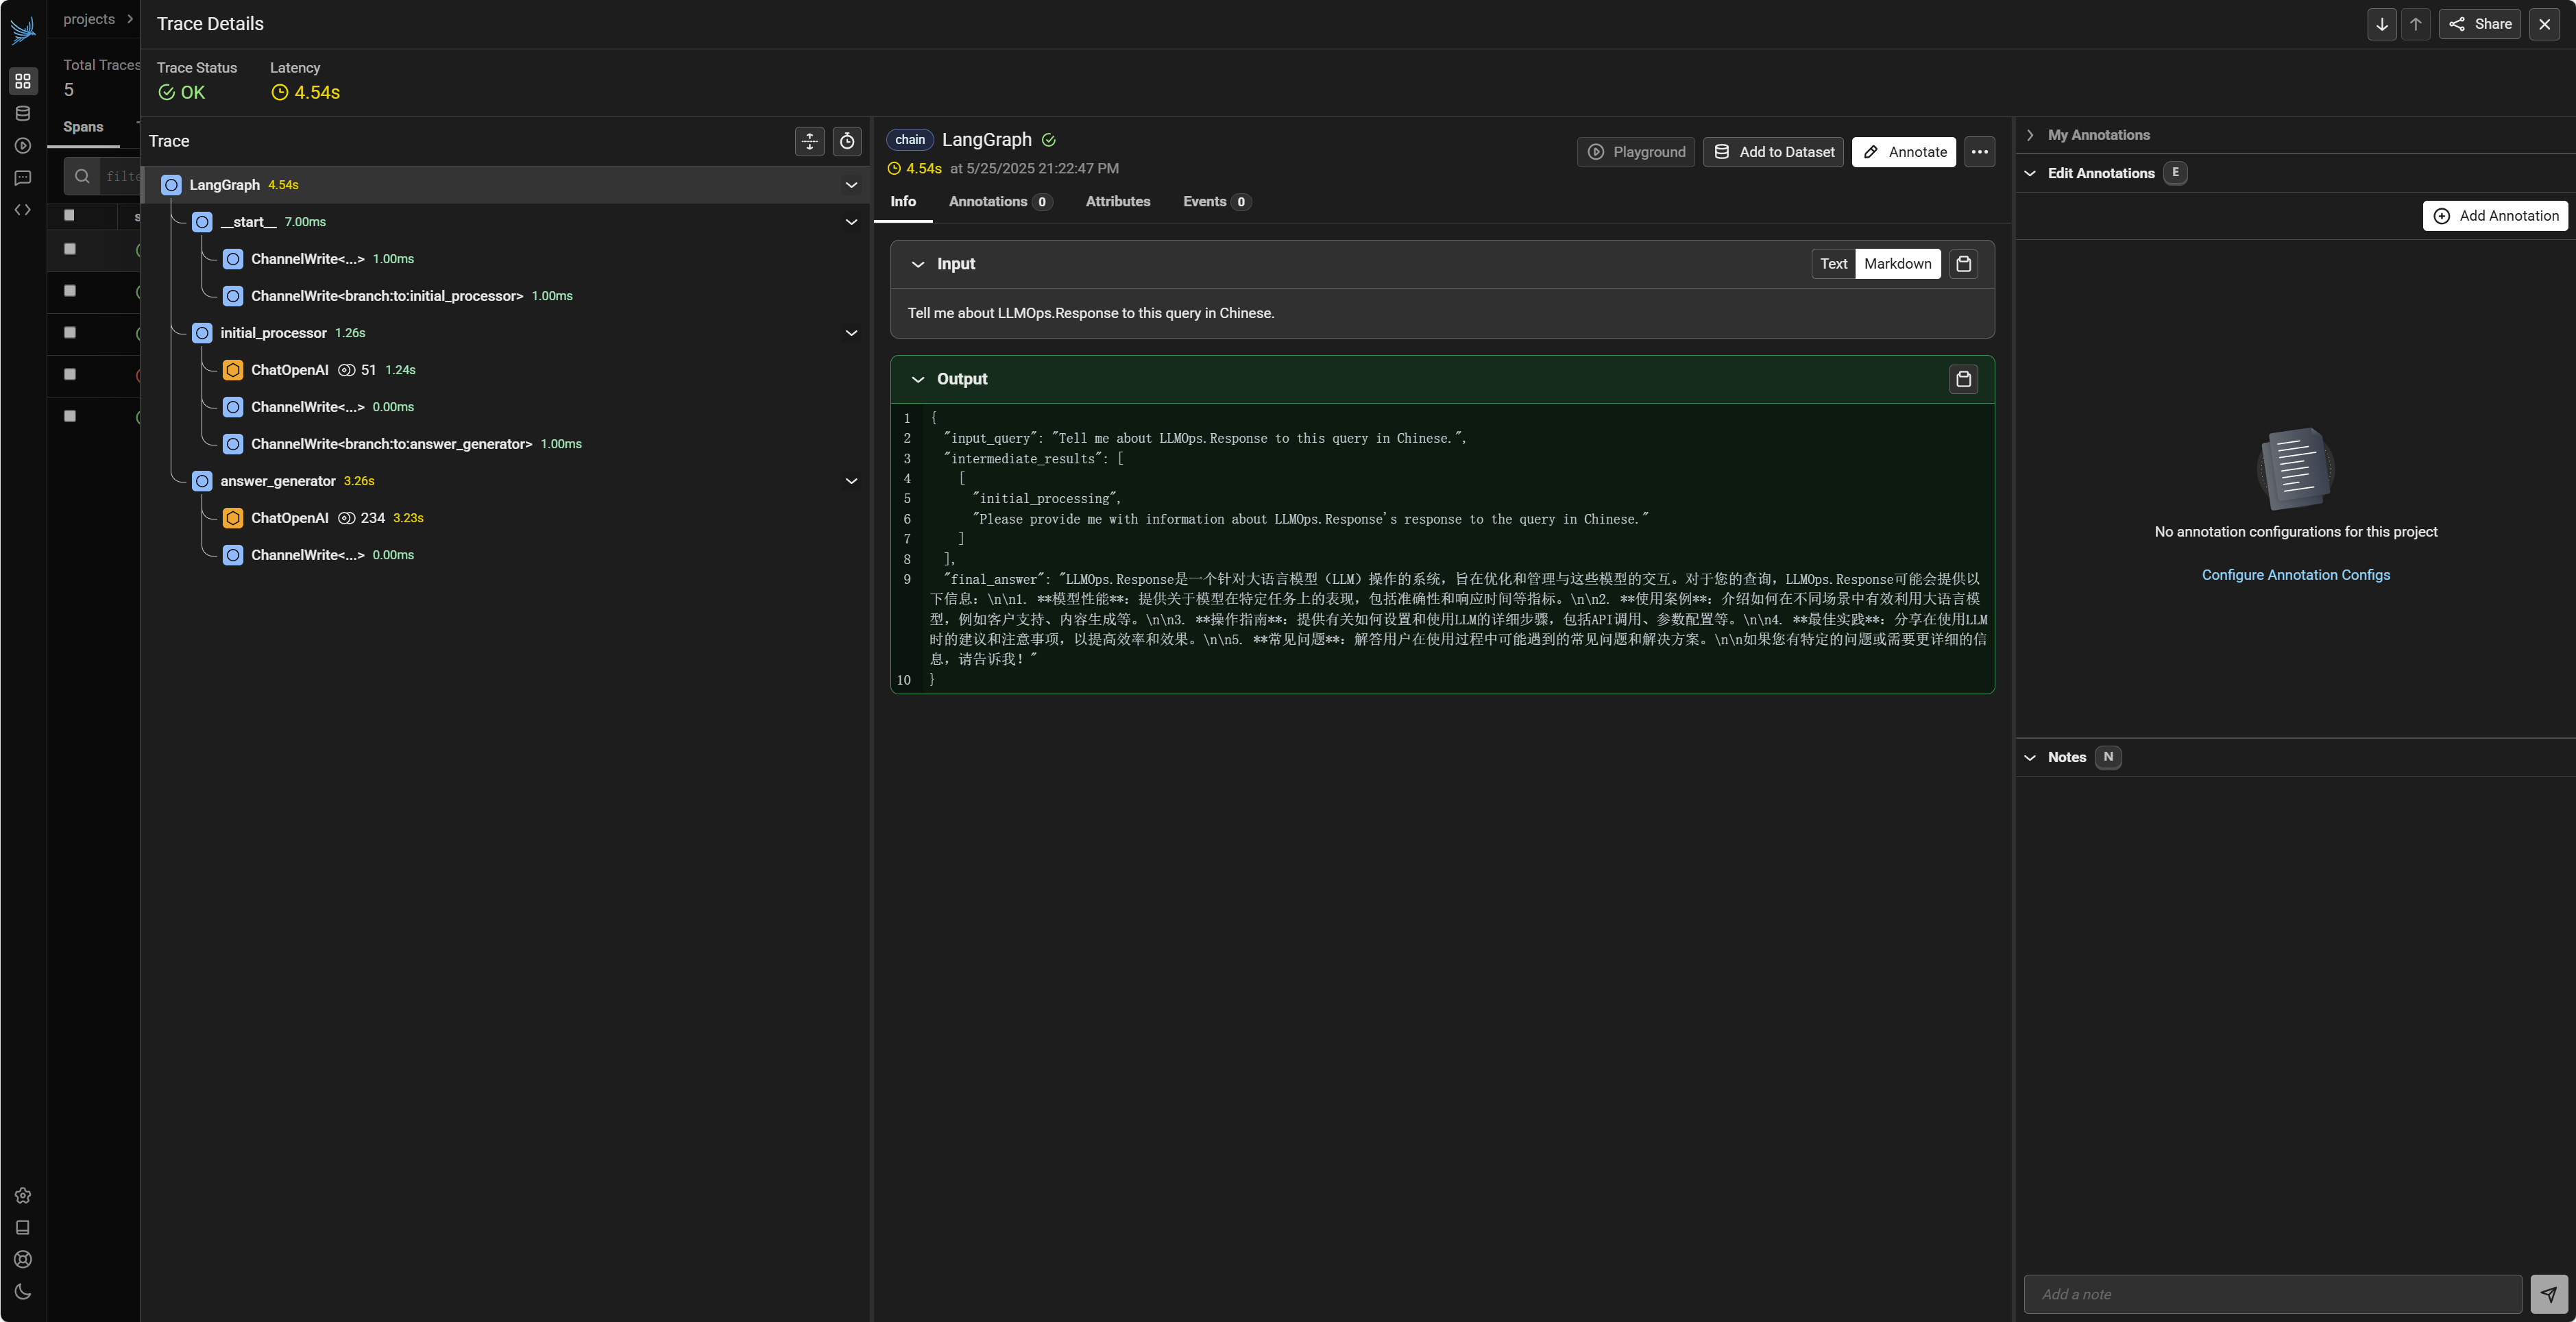Open the three-dots more options menu
Viewport: 2576px width, 1322px height.
(1979, 152)
